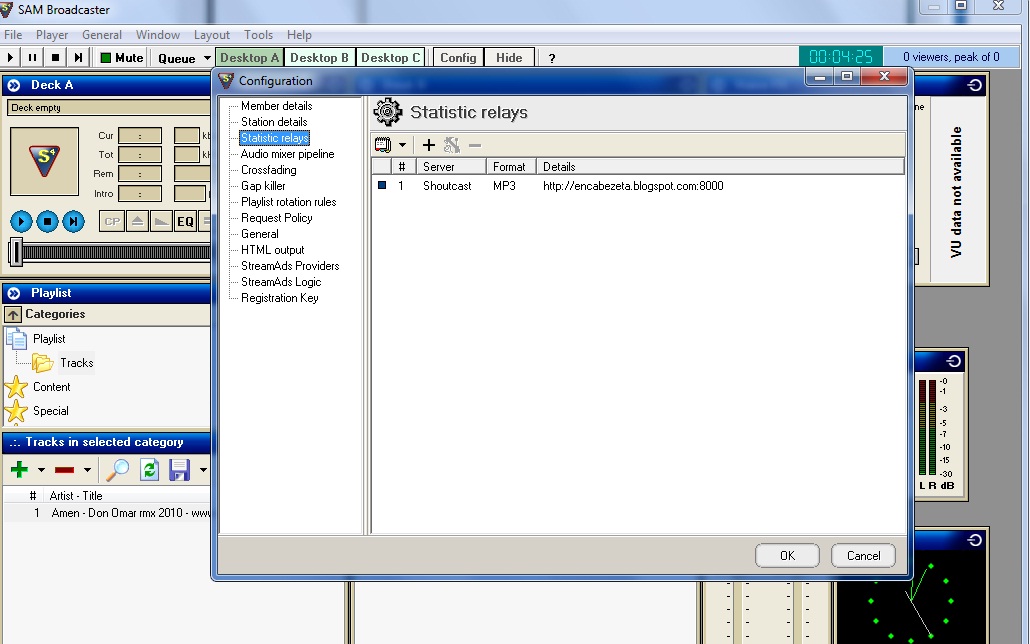Click the Deck A CP button
This screenshot has height=644, width=1030.
tap(112, 221)
